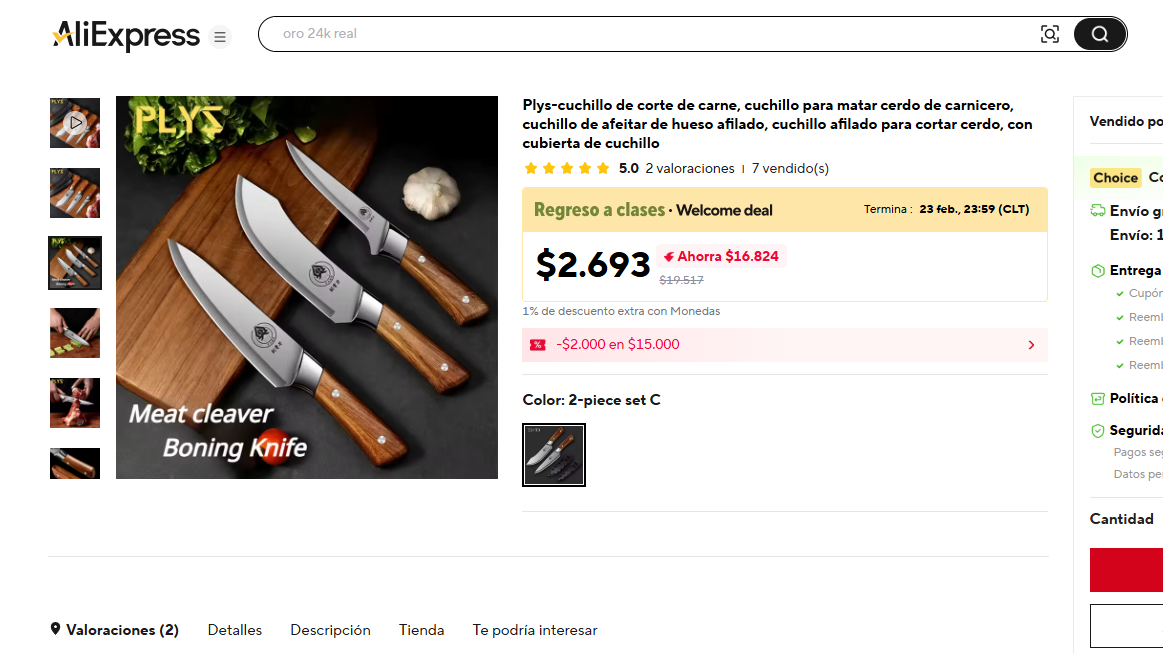Jump to Te podría interesar section
1163x654 pixels.
[x=535, y=630]
